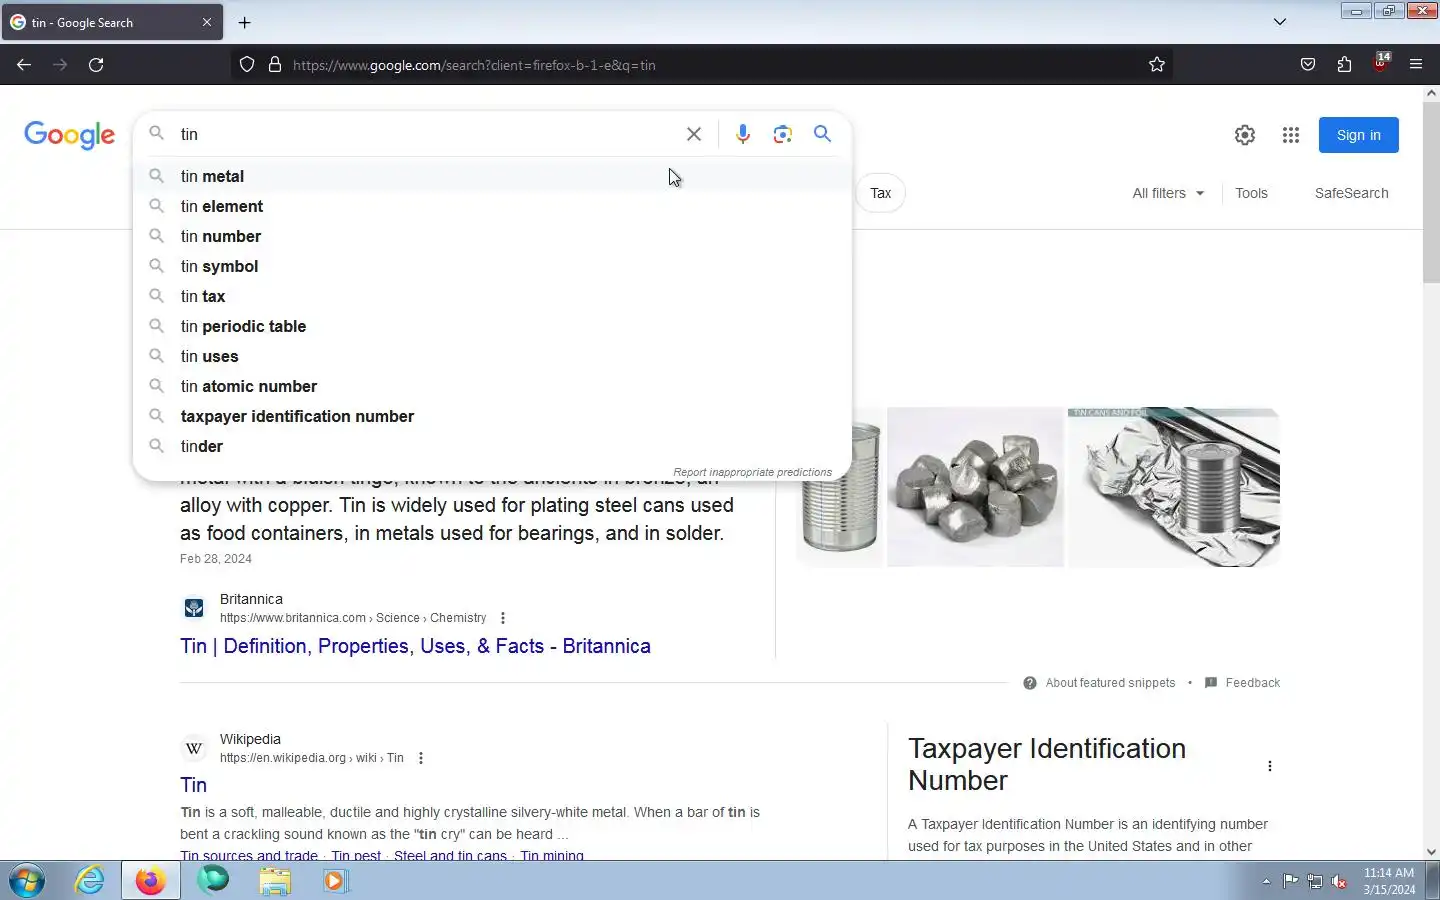Choose the 'tin uses' suggestion
Viewport: 1440px width, 900px height.
click(x=492, y=356)
